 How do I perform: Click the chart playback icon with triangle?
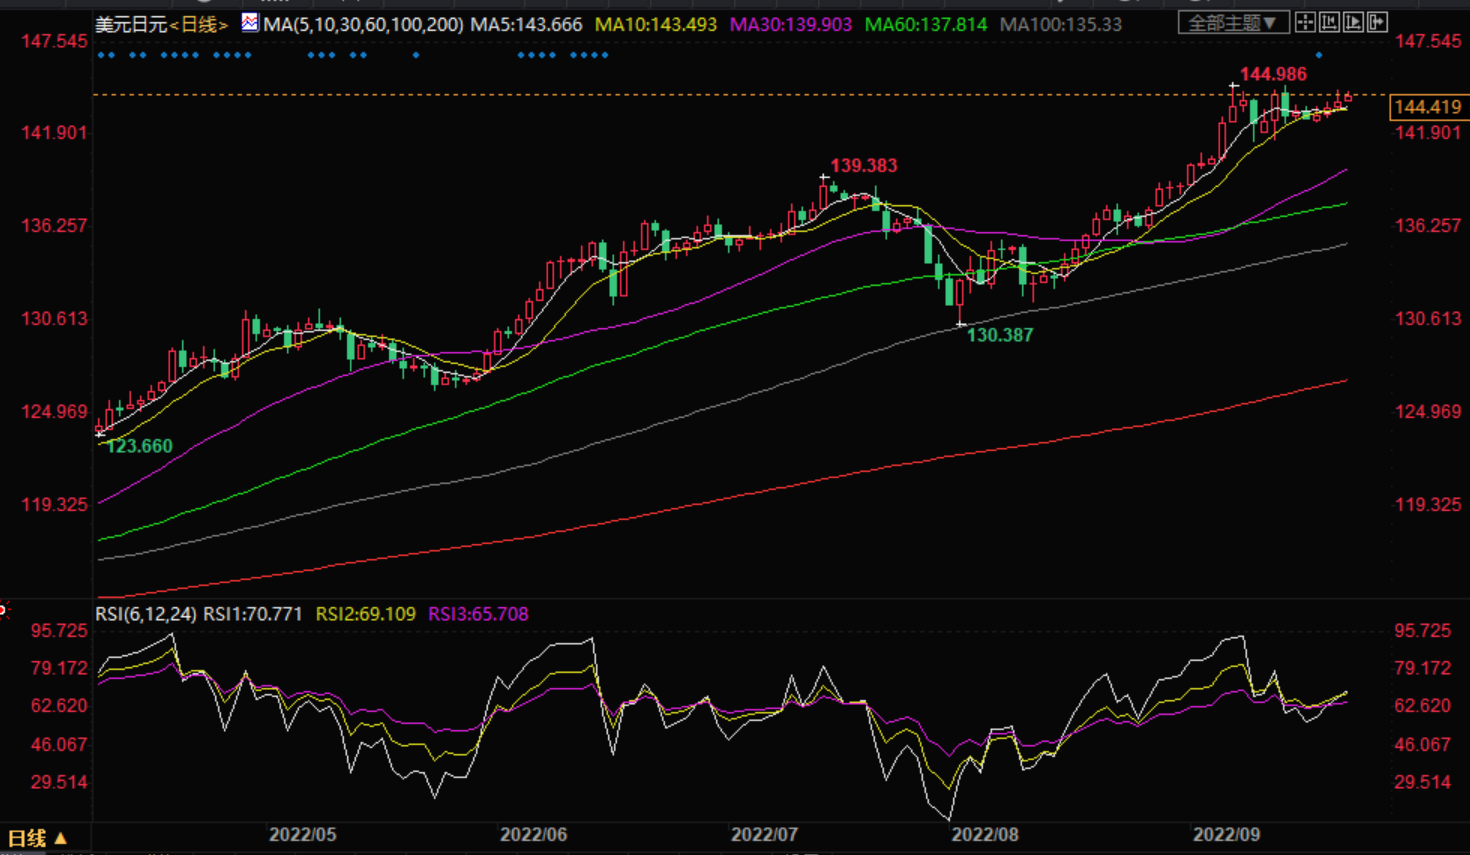coord(1353,22)
